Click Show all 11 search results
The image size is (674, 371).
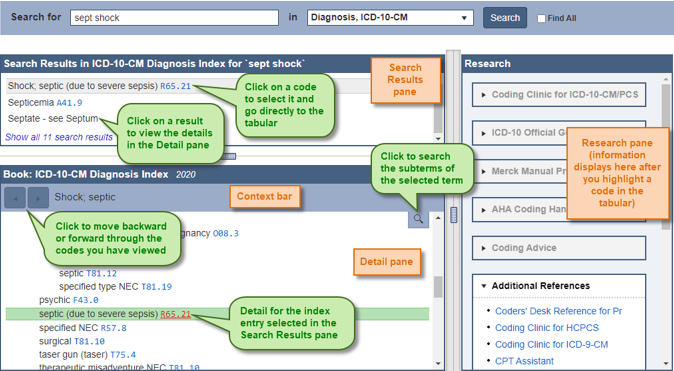pos(59,137)
